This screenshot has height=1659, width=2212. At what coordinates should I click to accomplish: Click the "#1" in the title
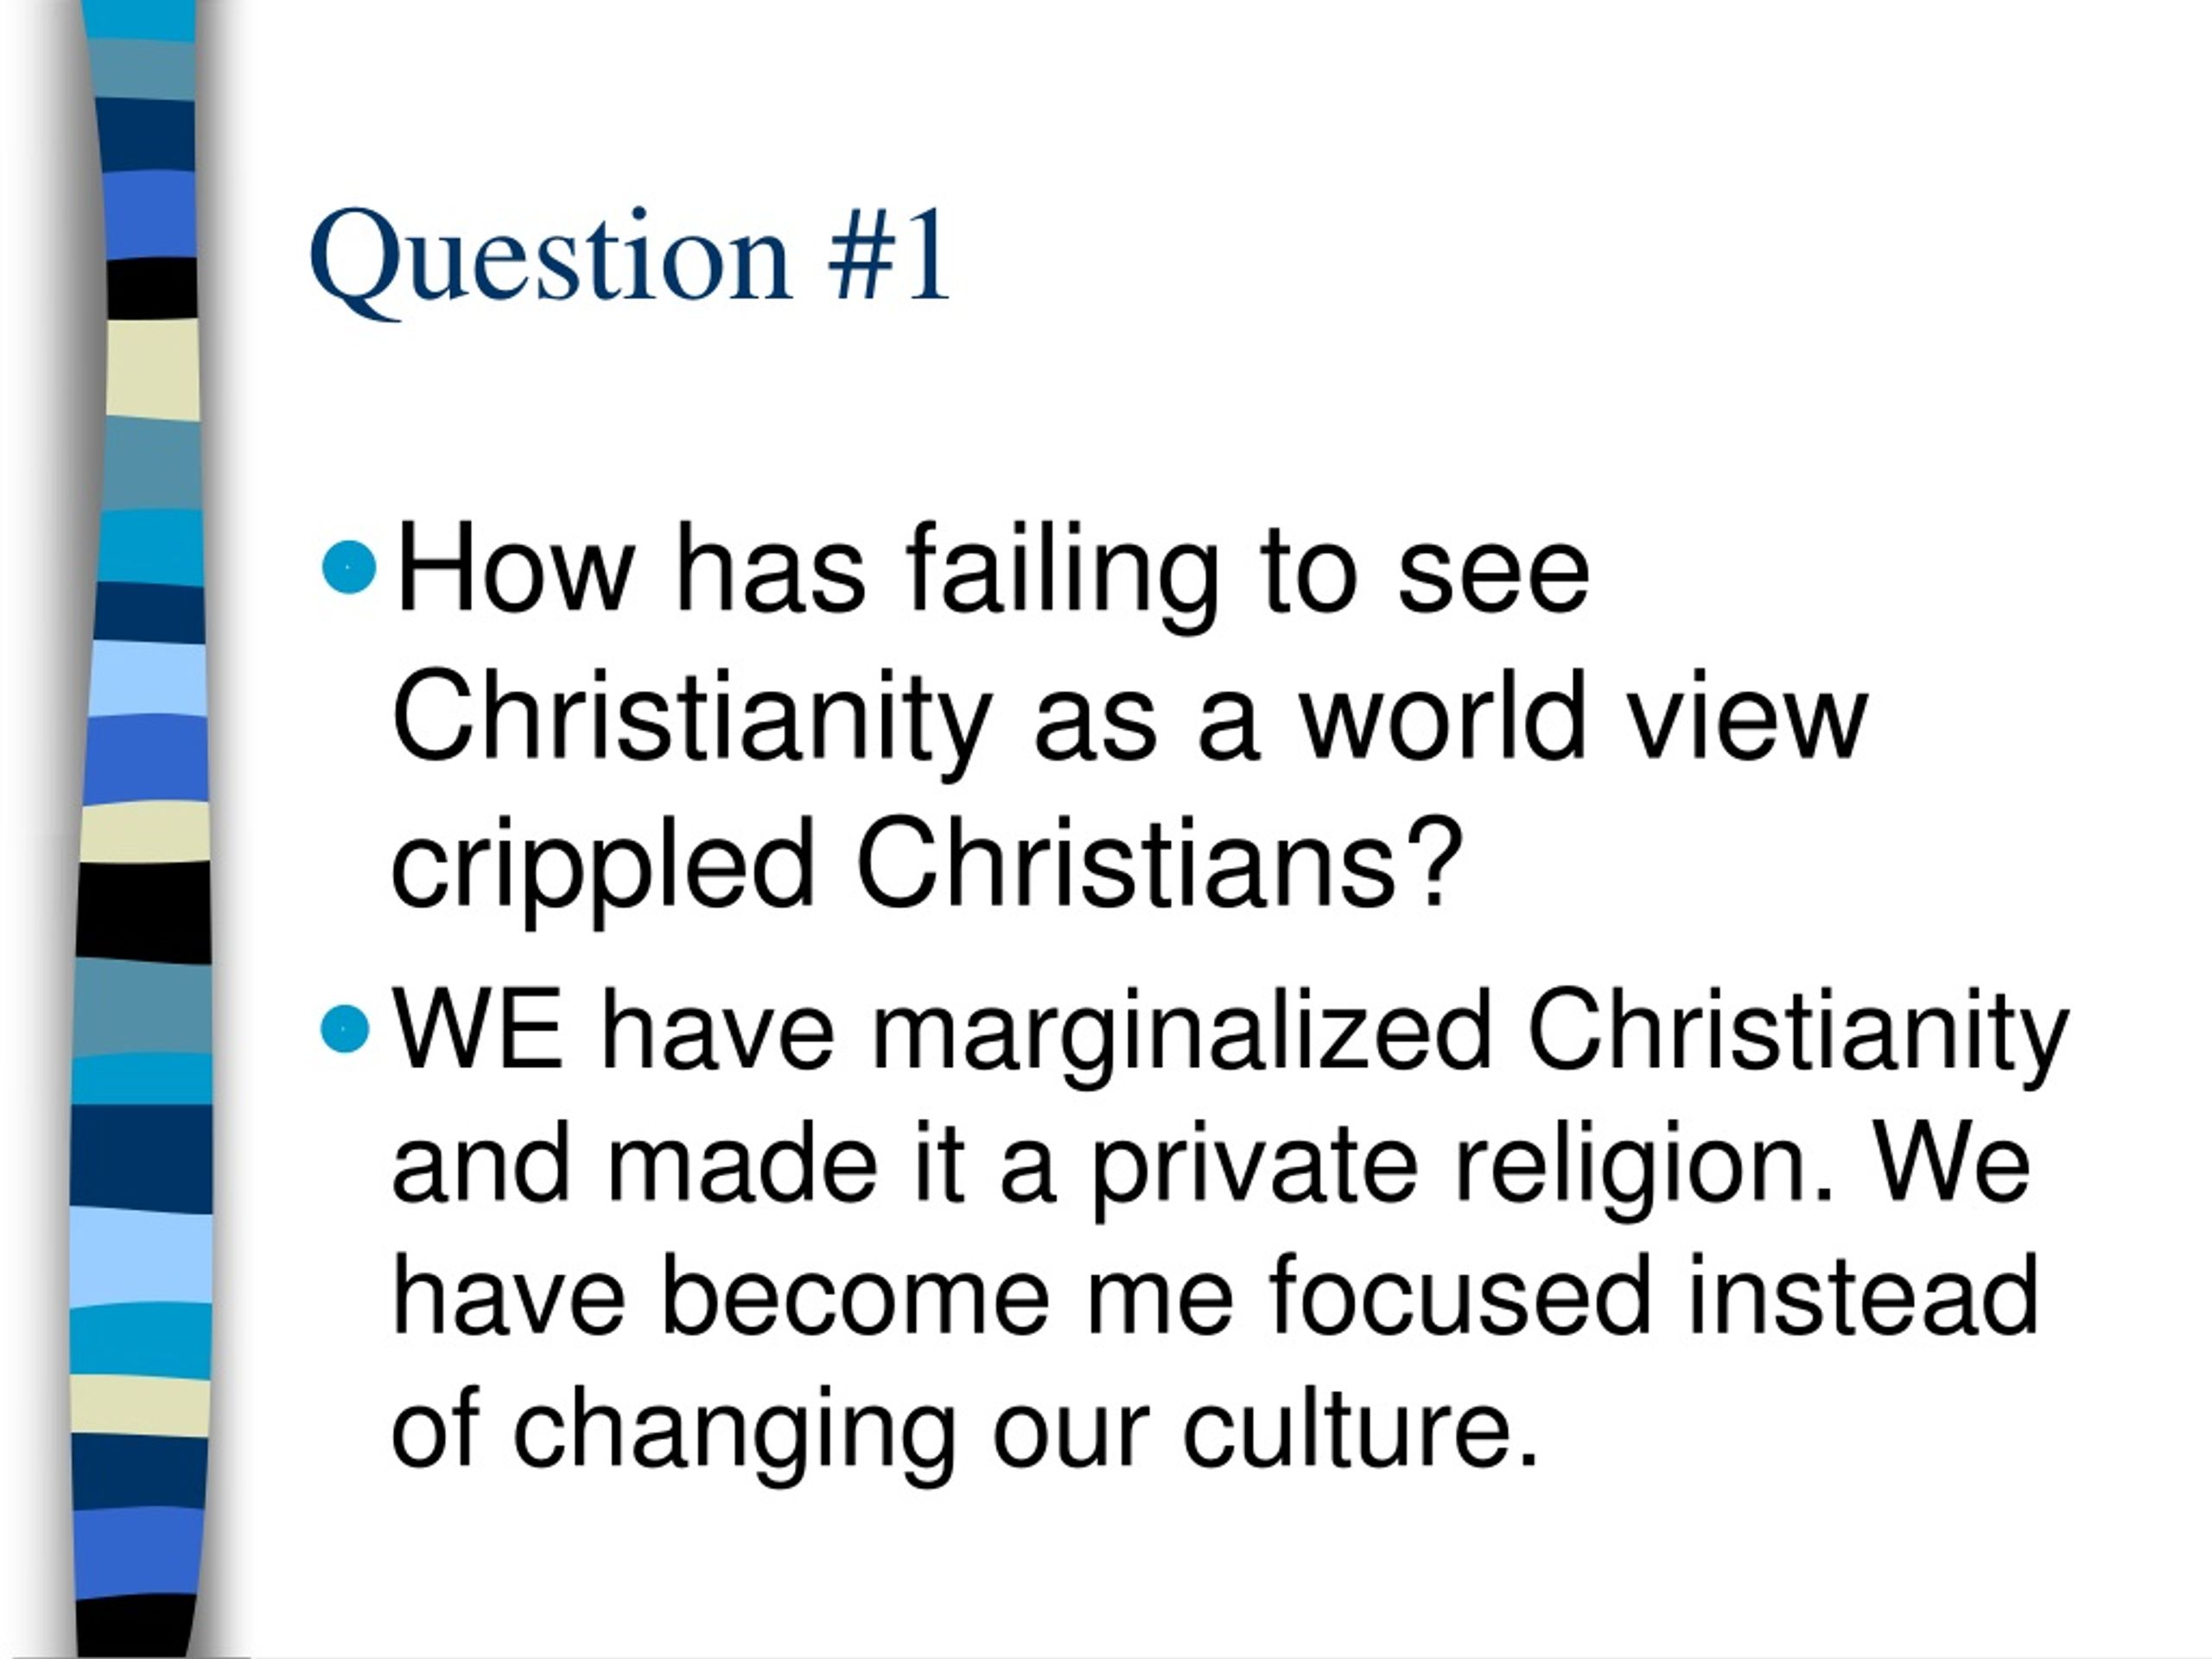(888, 253)
